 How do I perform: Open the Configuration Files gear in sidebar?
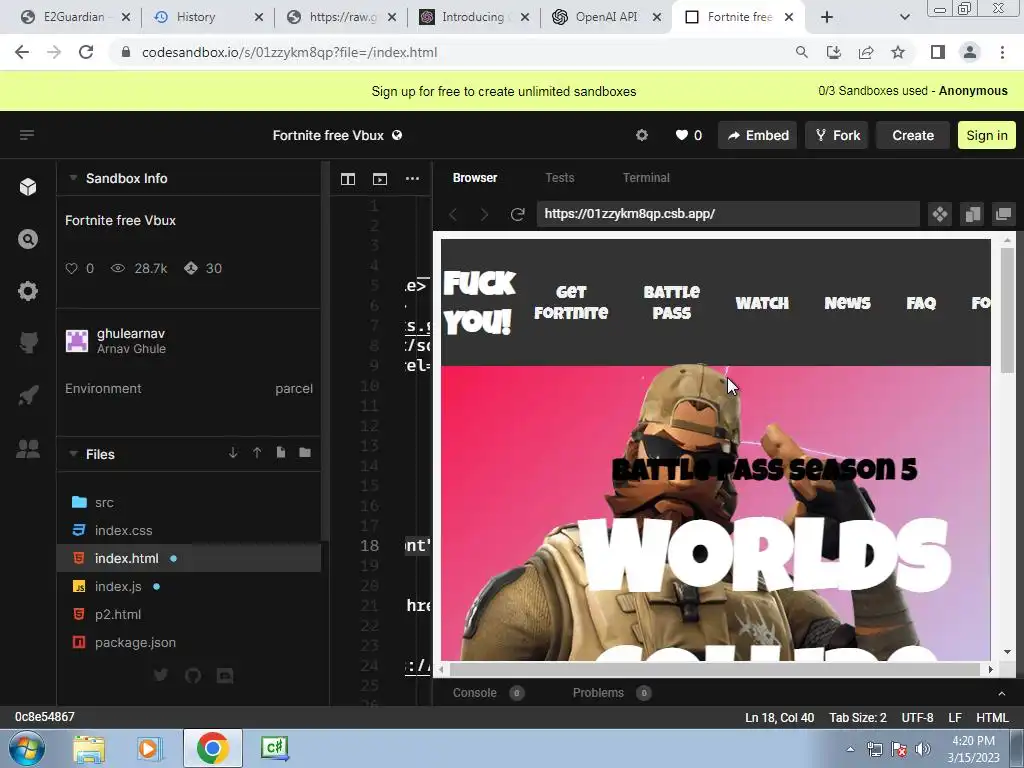pos(27,291)
